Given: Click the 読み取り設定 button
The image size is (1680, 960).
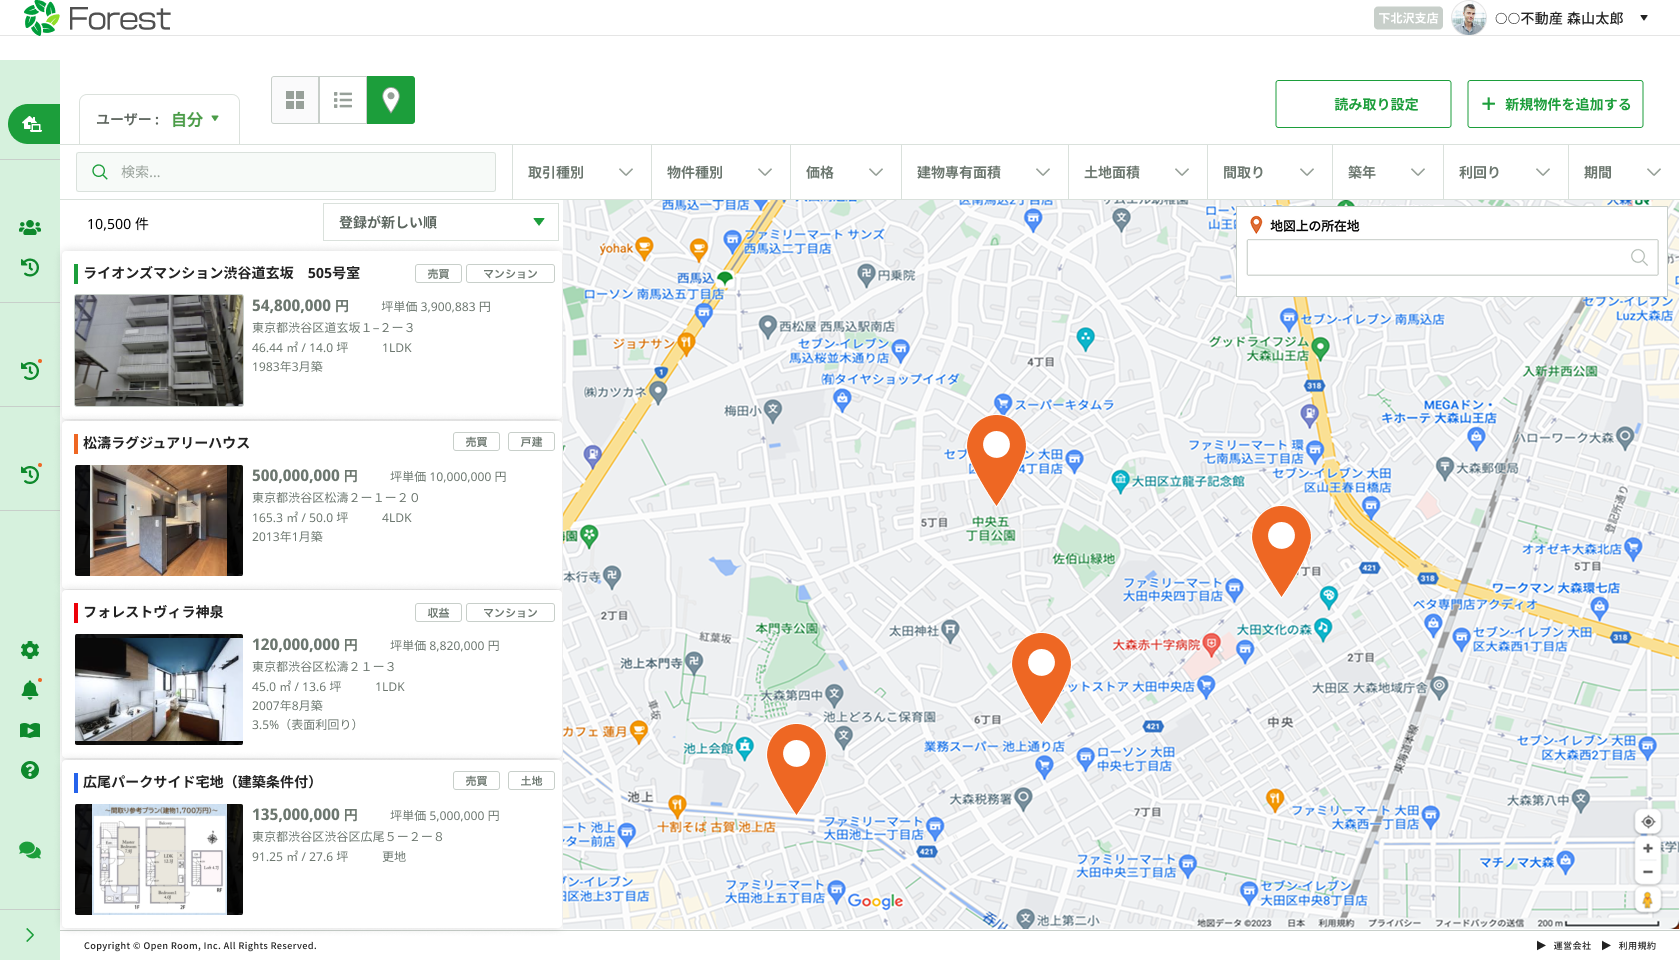Looking at the screenshot, I should (1363, 104).
